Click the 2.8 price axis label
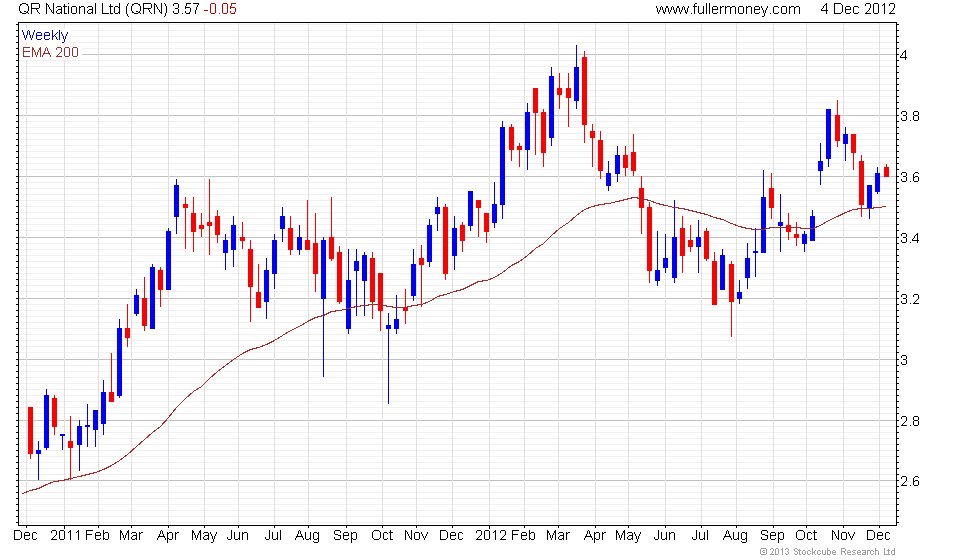Viewport: 980px width, 560px height. pyautogui.click(x=909, y=421)
